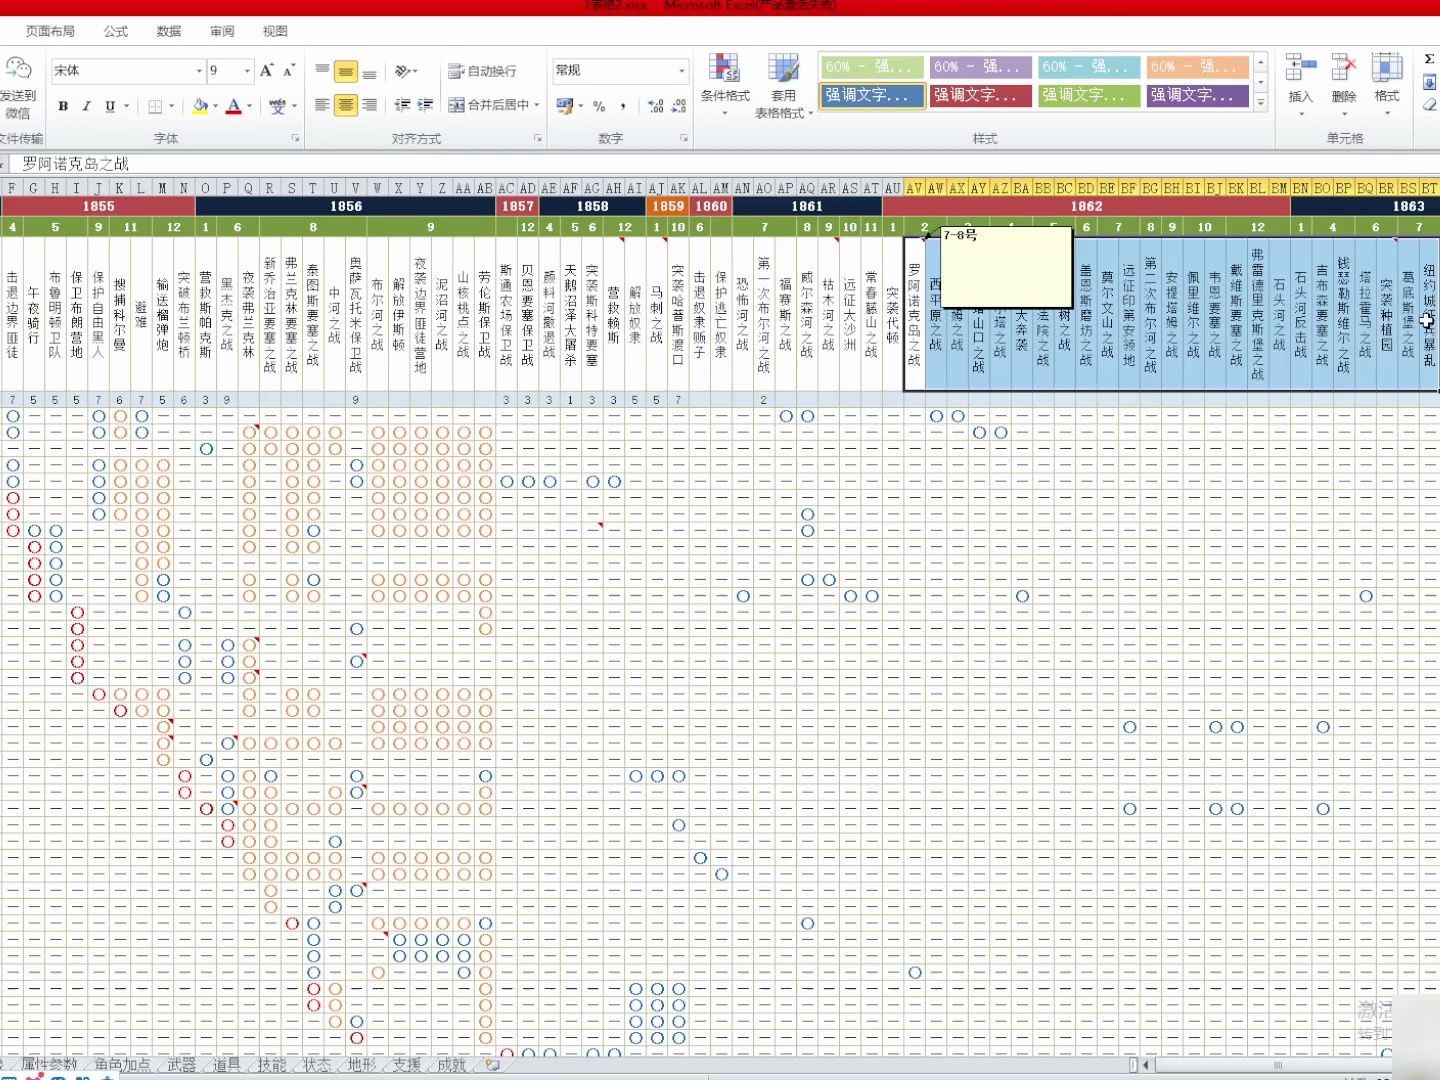Open the Merge and Center dropdown arrow
The image size is (1440, 1080).
[537, 105]
